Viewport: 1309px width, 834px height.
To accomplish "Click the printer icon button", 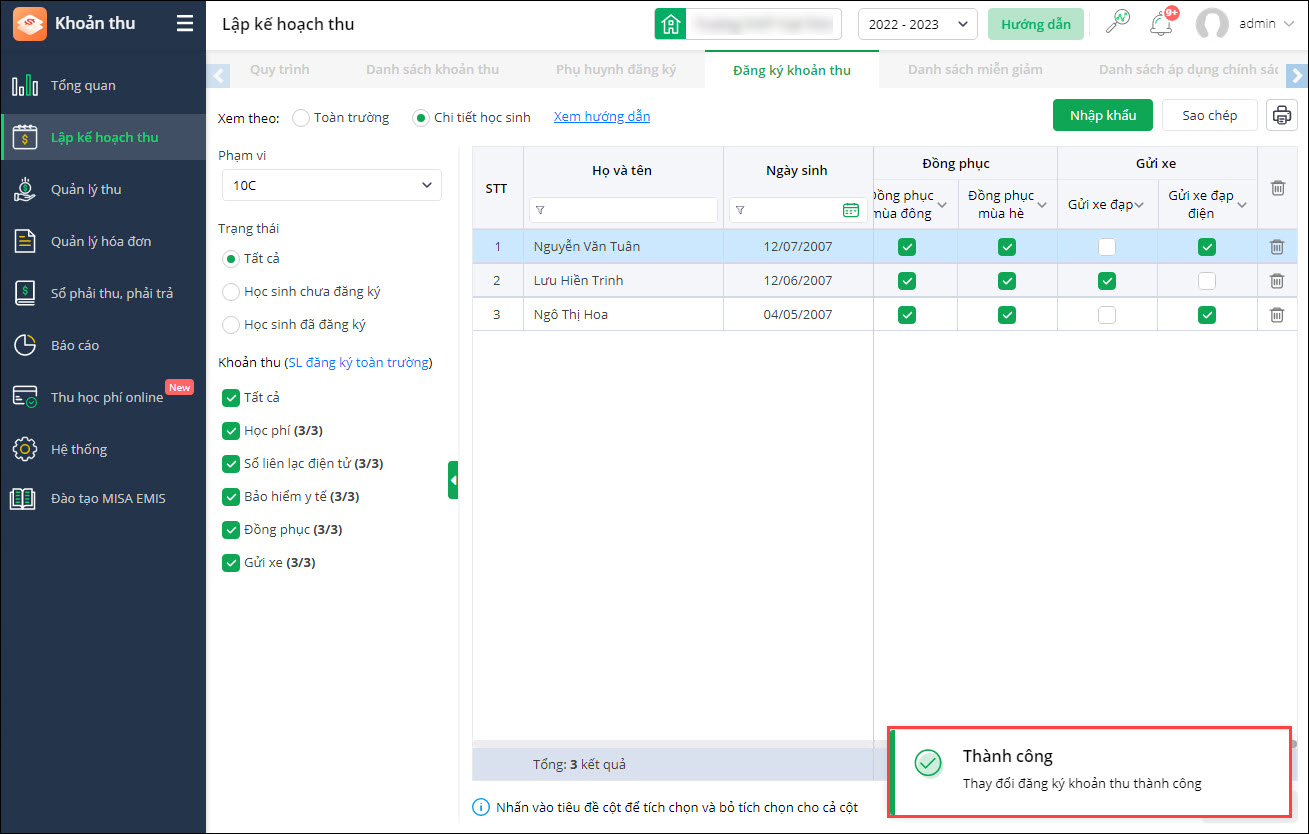I will [x=1282, y=115].
